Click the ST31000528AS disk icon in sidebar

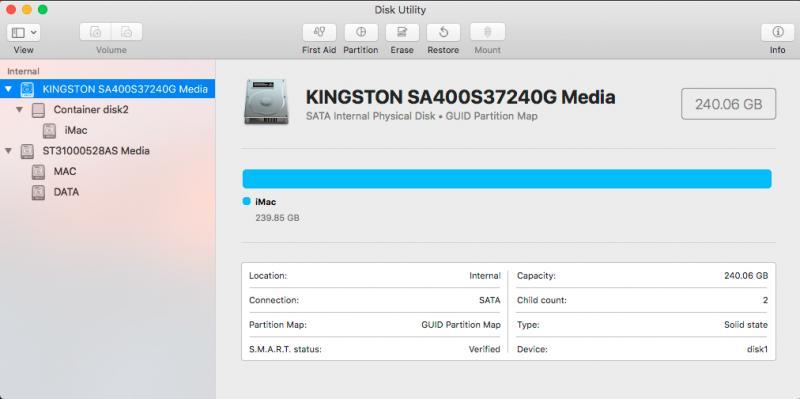tap(27, 151)
